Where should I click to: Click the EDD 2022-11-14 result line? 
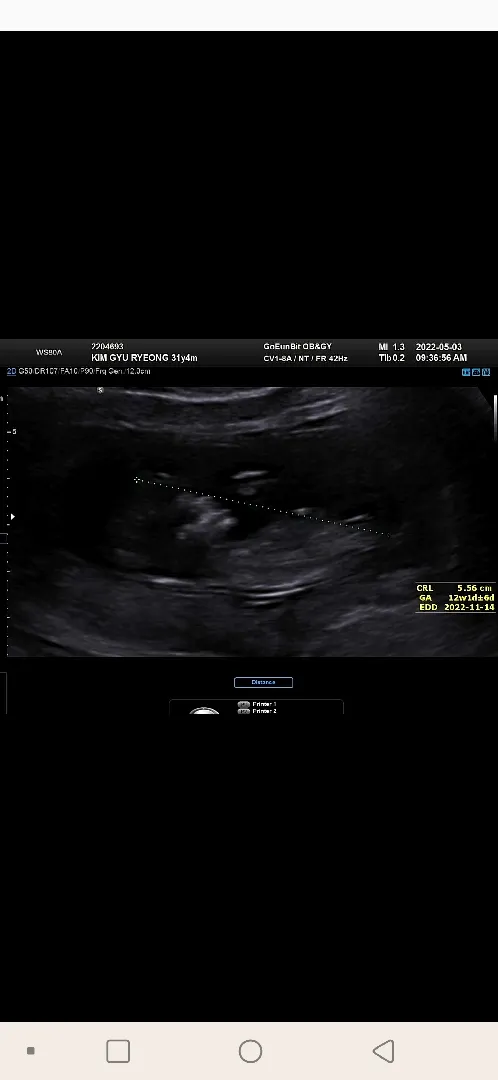[456, 607]
